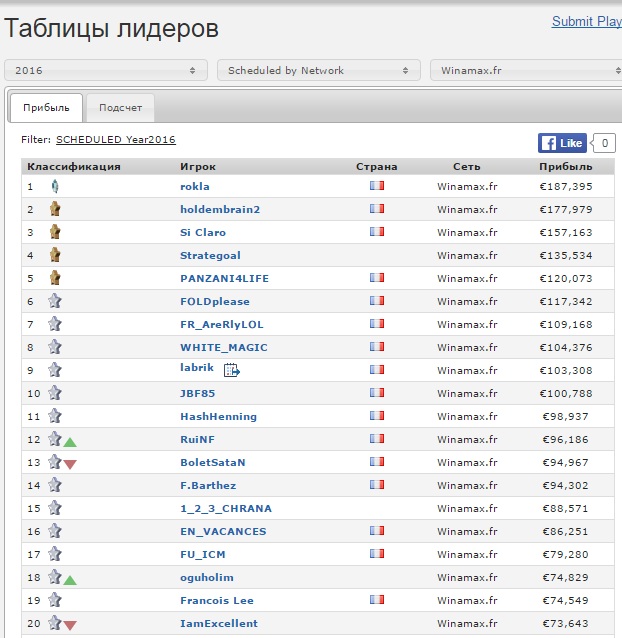This screenshot has width=622, height=638.
Task: Open player FOLDplease's profile
Action: coord(215,302)
